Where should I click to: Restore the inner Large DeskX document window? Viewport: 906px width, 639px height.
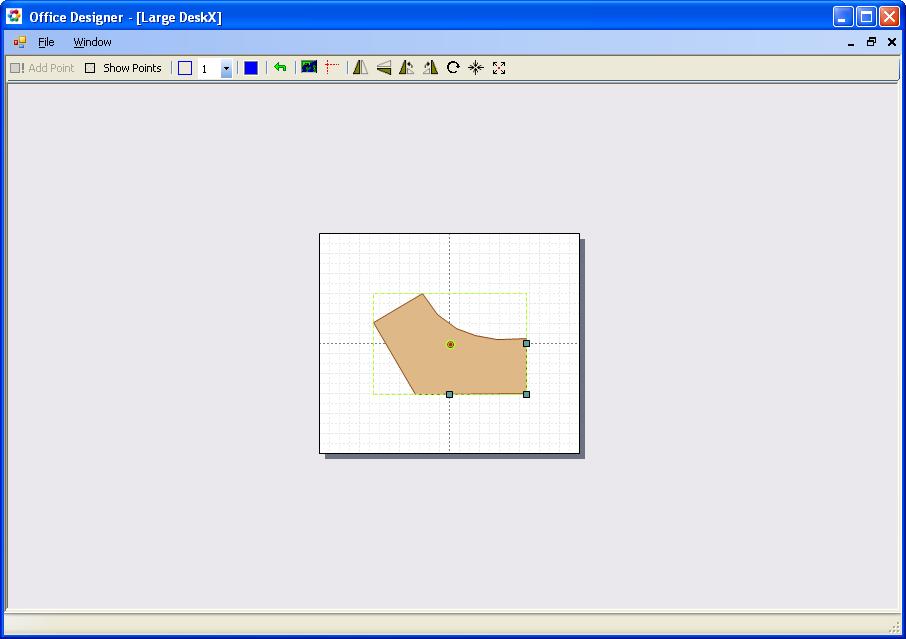click(x=871, y=42)
